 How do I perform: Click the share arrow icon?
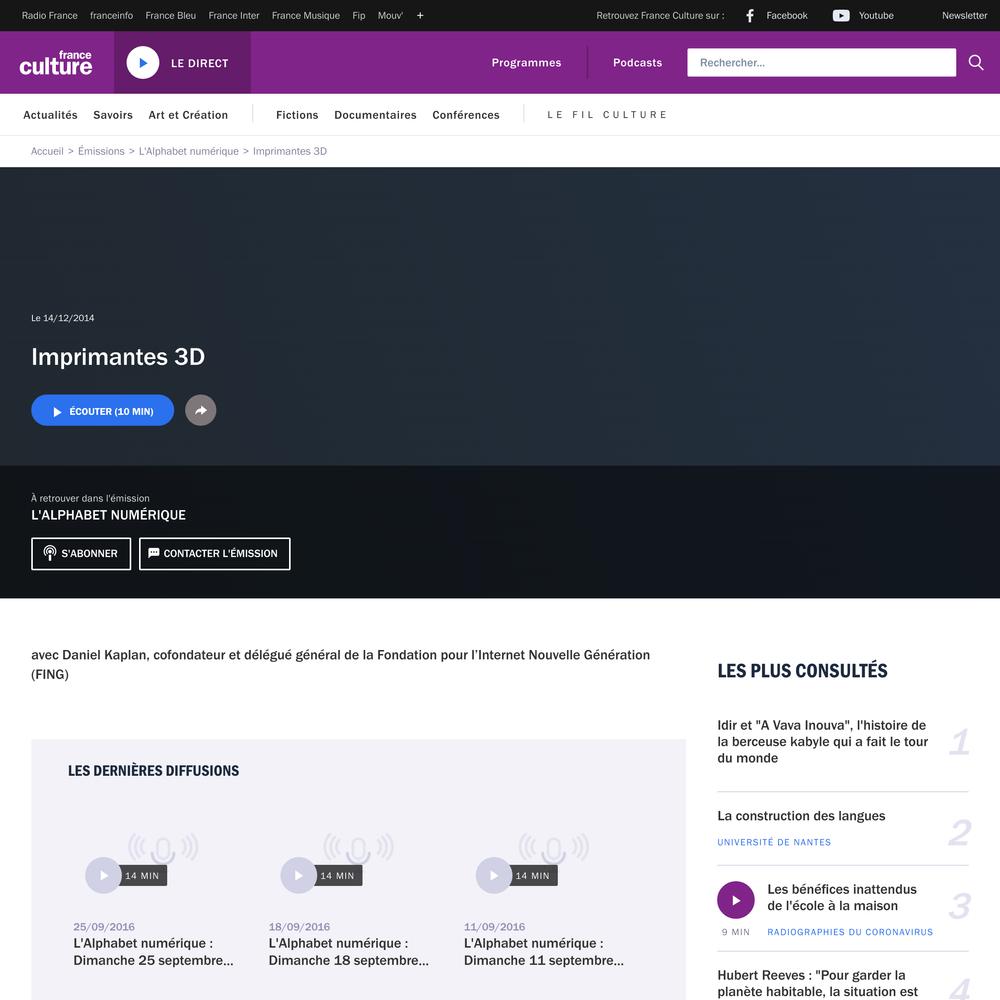coord(201,410)
